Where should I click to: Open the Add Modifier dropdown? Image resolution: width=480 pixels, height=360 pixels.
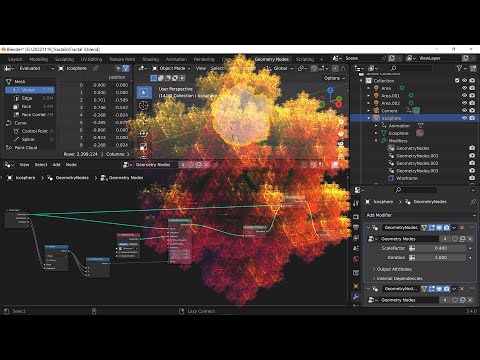[421, 215]
